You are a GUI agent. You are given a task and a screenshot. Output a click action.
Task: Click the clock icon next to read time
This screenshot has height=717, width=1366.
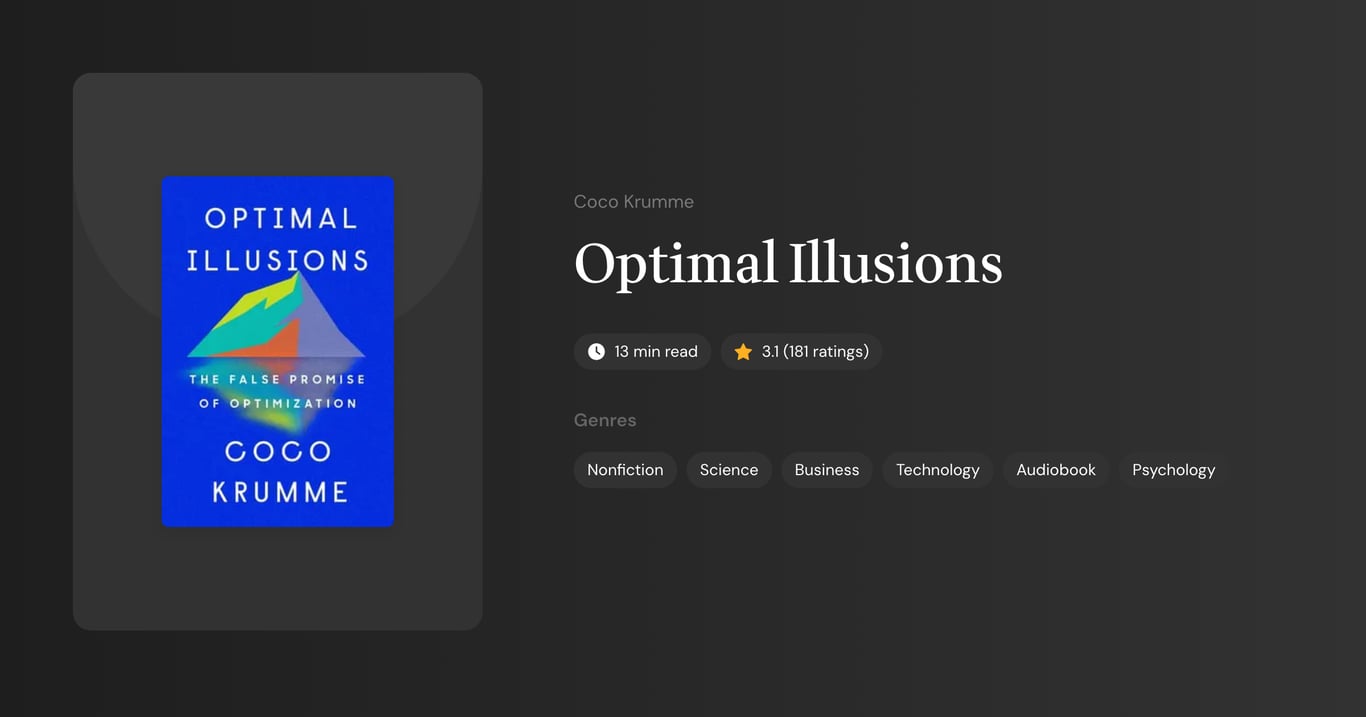(x=596, y=351)
